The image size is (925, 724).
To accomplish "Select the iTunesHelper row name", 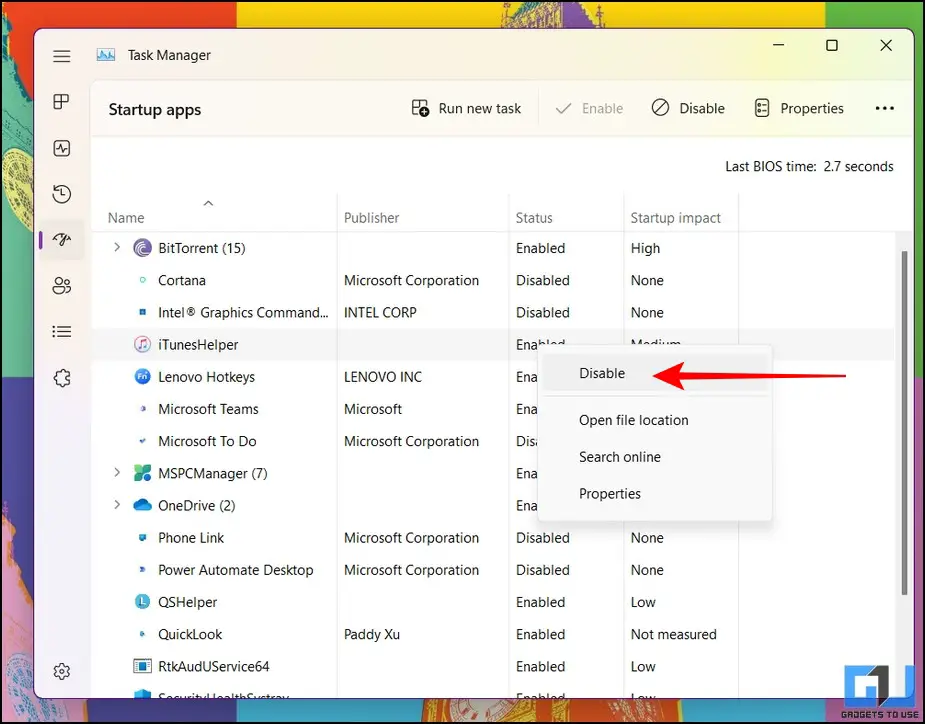I will (198, 345).
